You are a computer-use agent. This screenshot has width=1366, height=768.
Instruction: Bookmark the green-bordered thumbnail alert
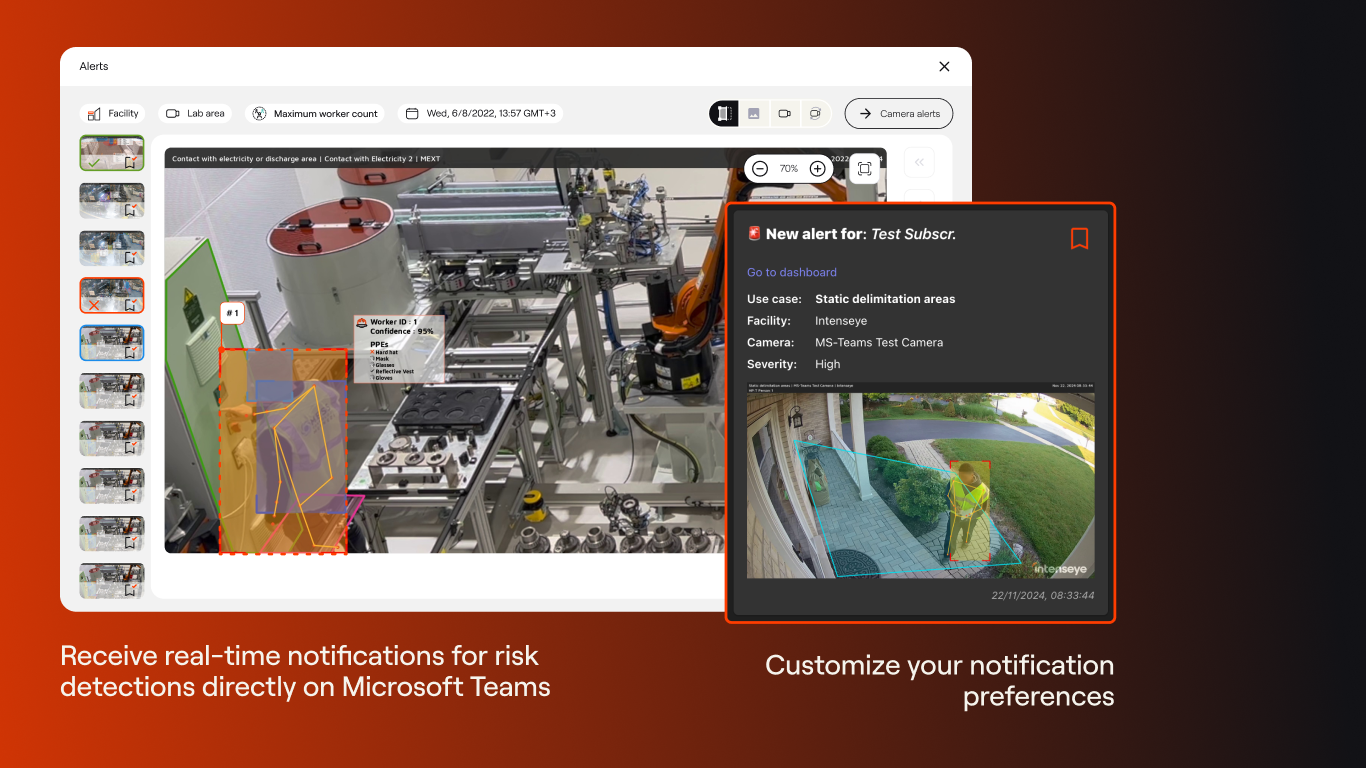click(x=130, y=161)
